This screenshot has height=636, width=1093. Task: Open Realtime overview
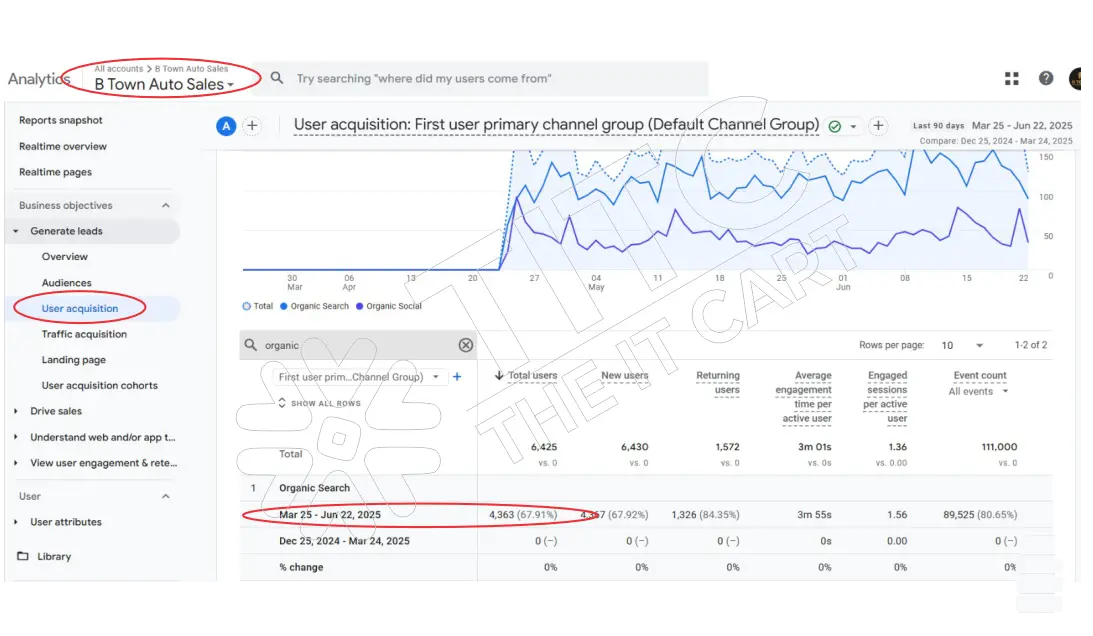tap(63, 146)
